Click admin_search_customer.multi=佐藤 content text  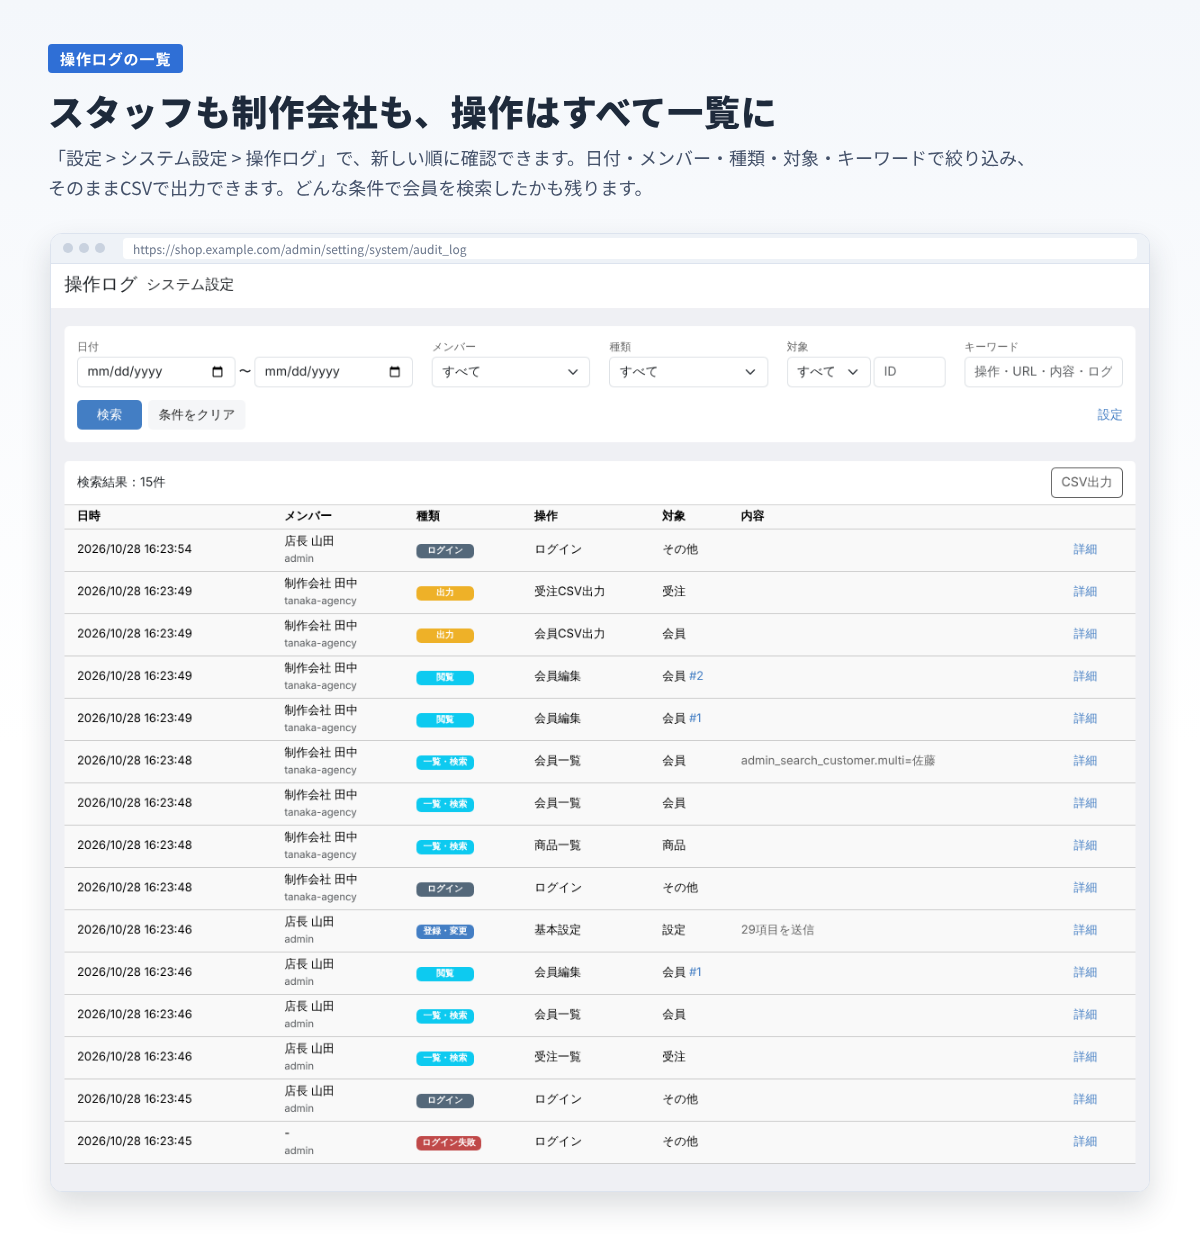pos(838,761)
